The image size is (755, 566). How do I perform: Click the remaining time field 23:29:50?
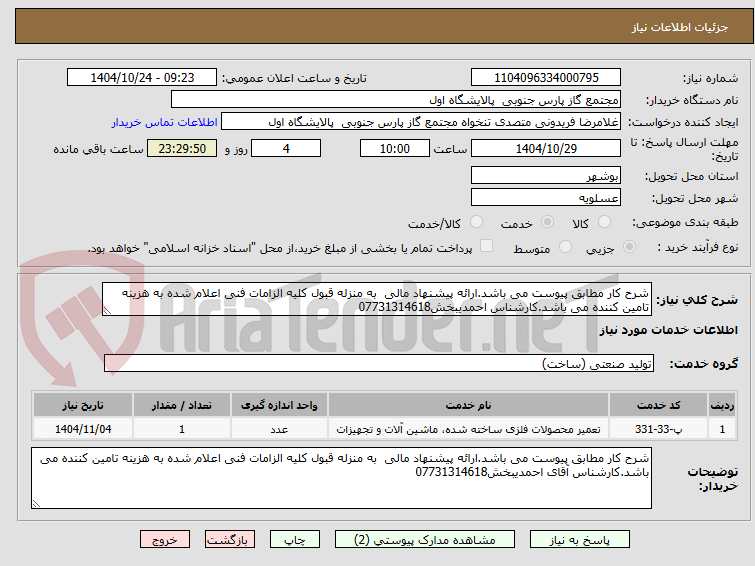(182, 148)
